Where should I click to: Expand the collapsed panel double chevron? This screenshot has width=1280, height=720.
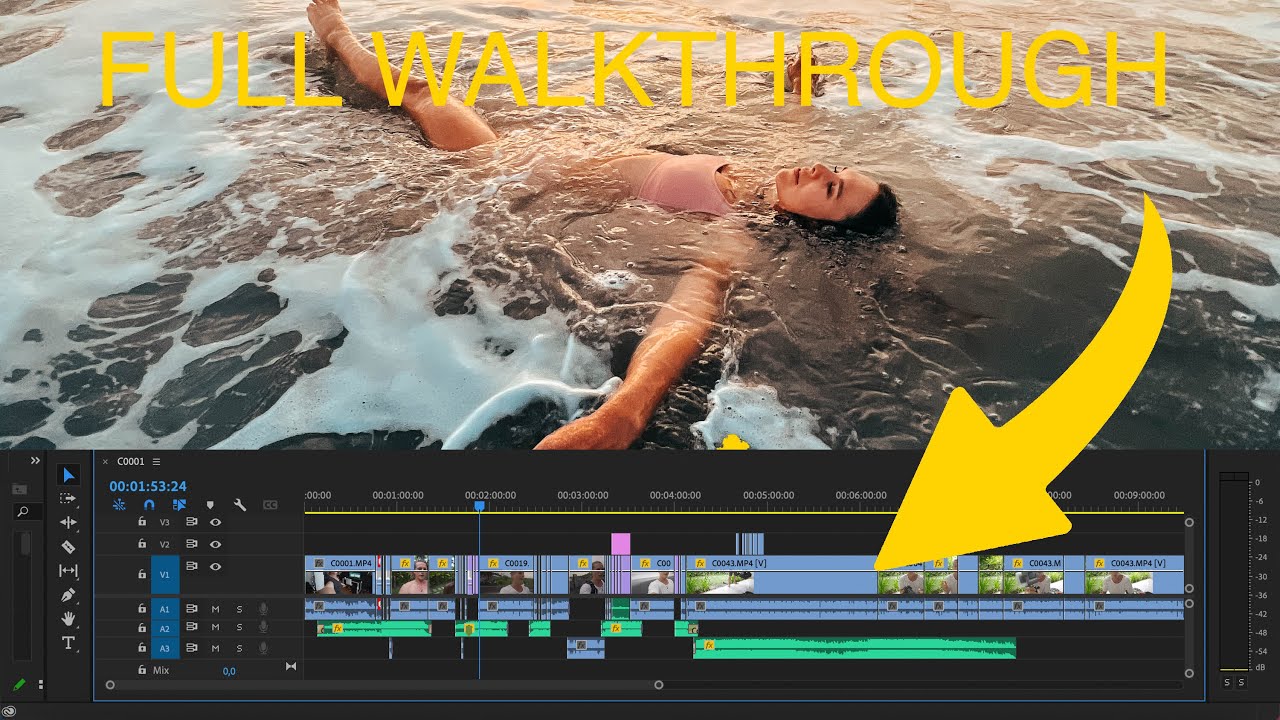click(x=35, y=460)
